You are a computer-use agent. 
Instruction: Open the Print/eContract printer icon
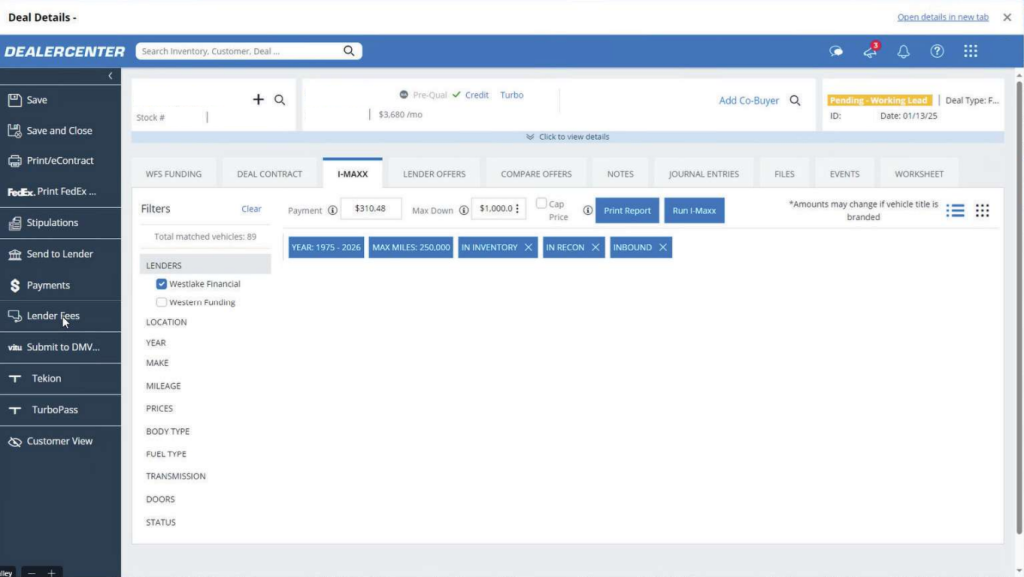pos(14,161)
